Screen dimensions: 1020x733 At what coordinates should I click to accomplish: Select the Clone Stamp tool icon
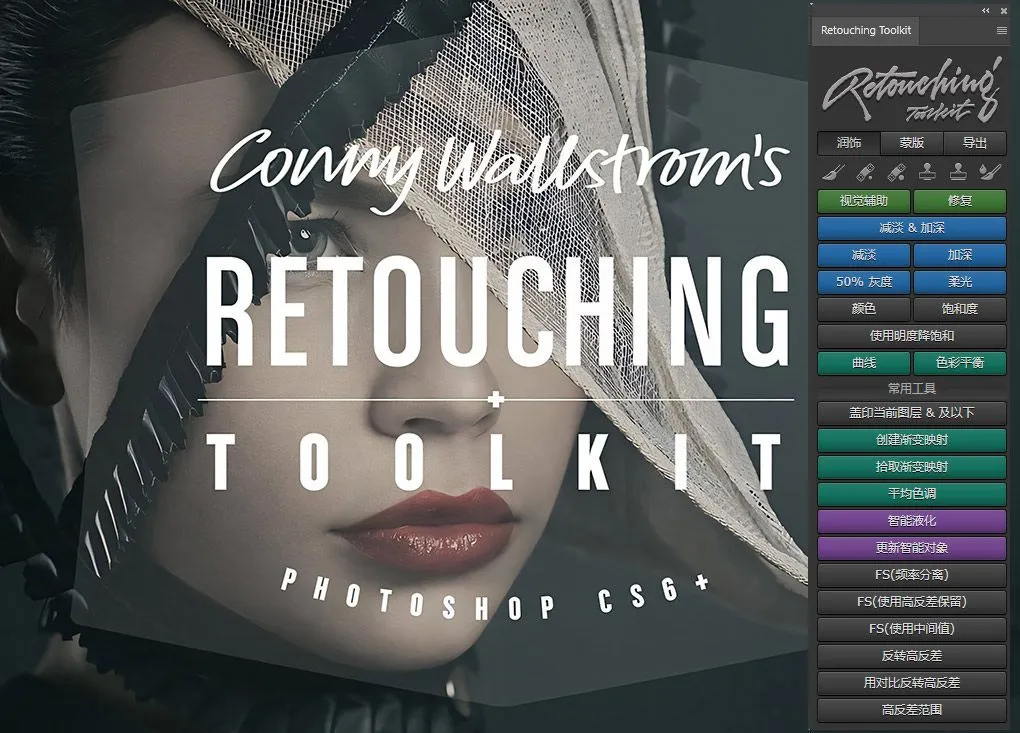click(927, 171)
